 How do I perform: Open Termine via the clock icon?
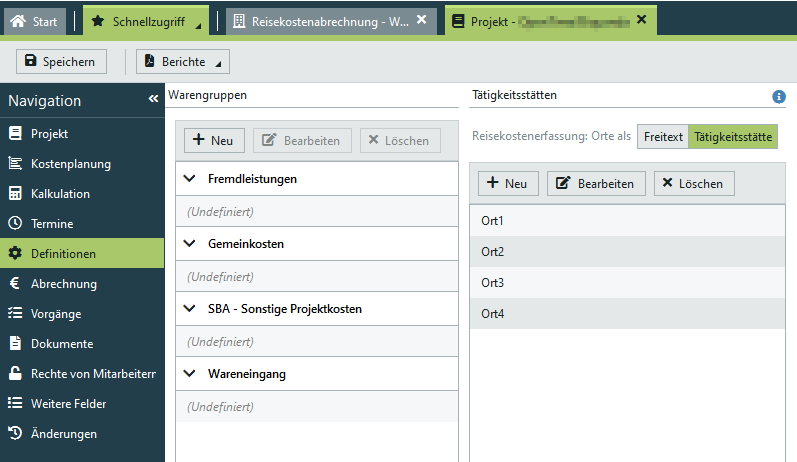(15, 224)
